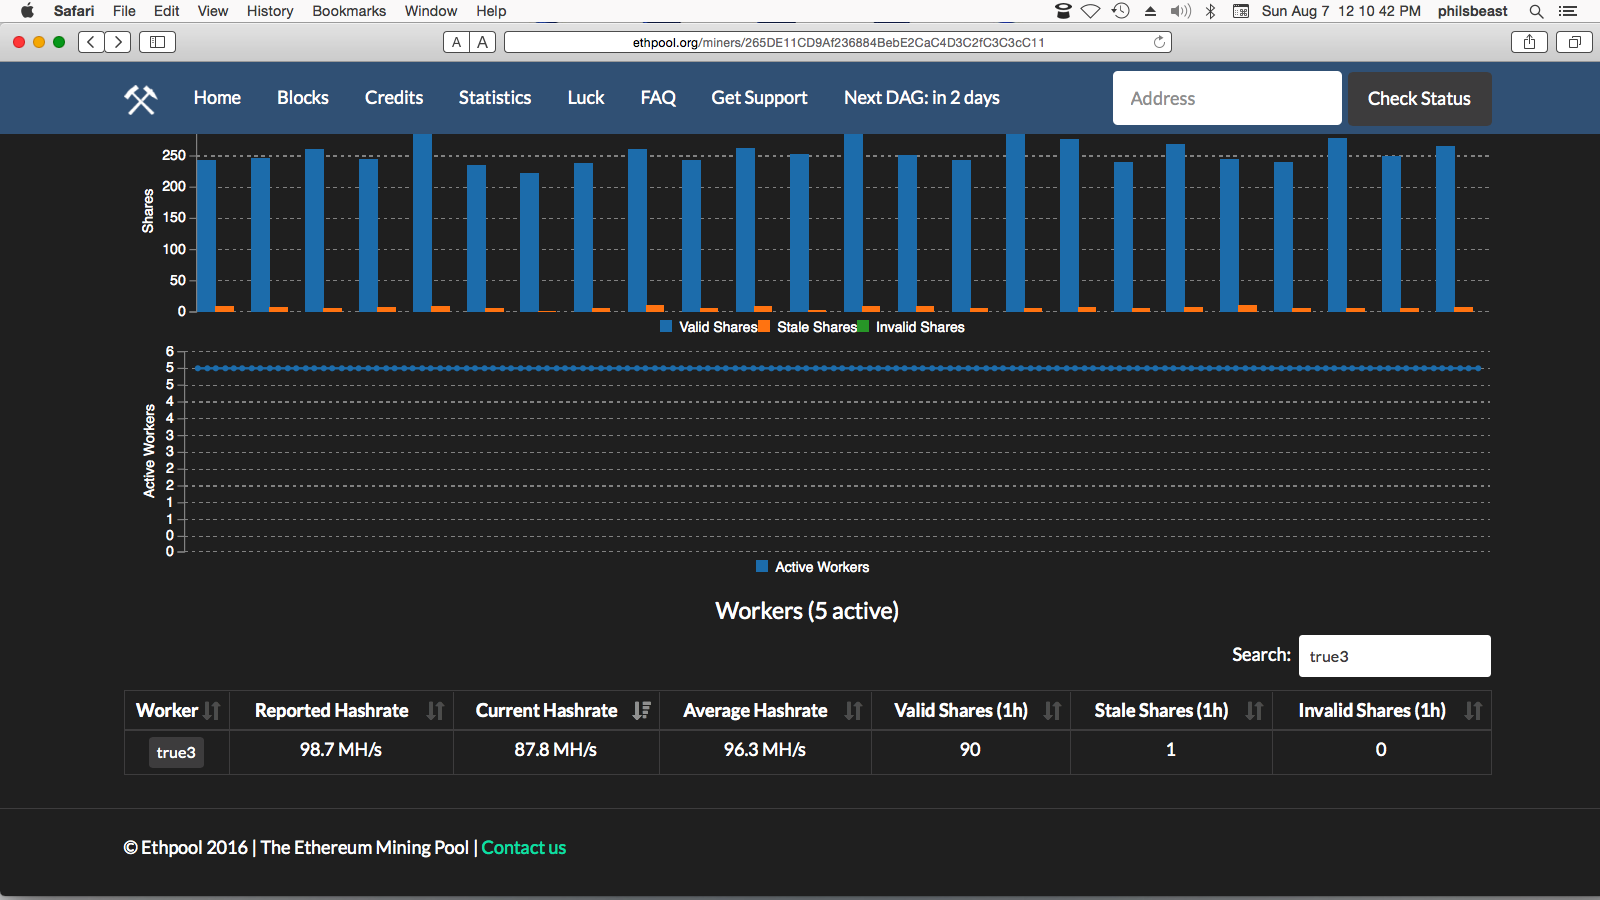Click the Check Status button
This screenshot has height=900, width=1600.
(x=1419, y=98)
